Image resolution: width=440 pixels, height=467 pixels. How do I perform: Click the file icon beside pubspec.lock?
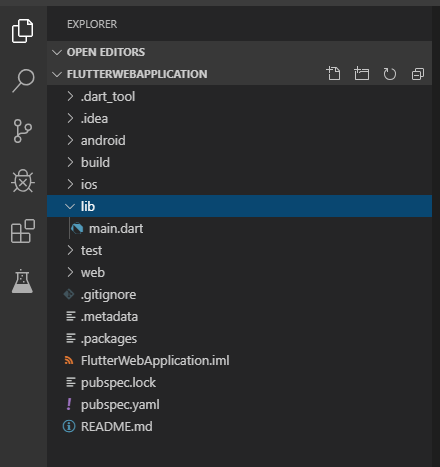tap(71, 382)
